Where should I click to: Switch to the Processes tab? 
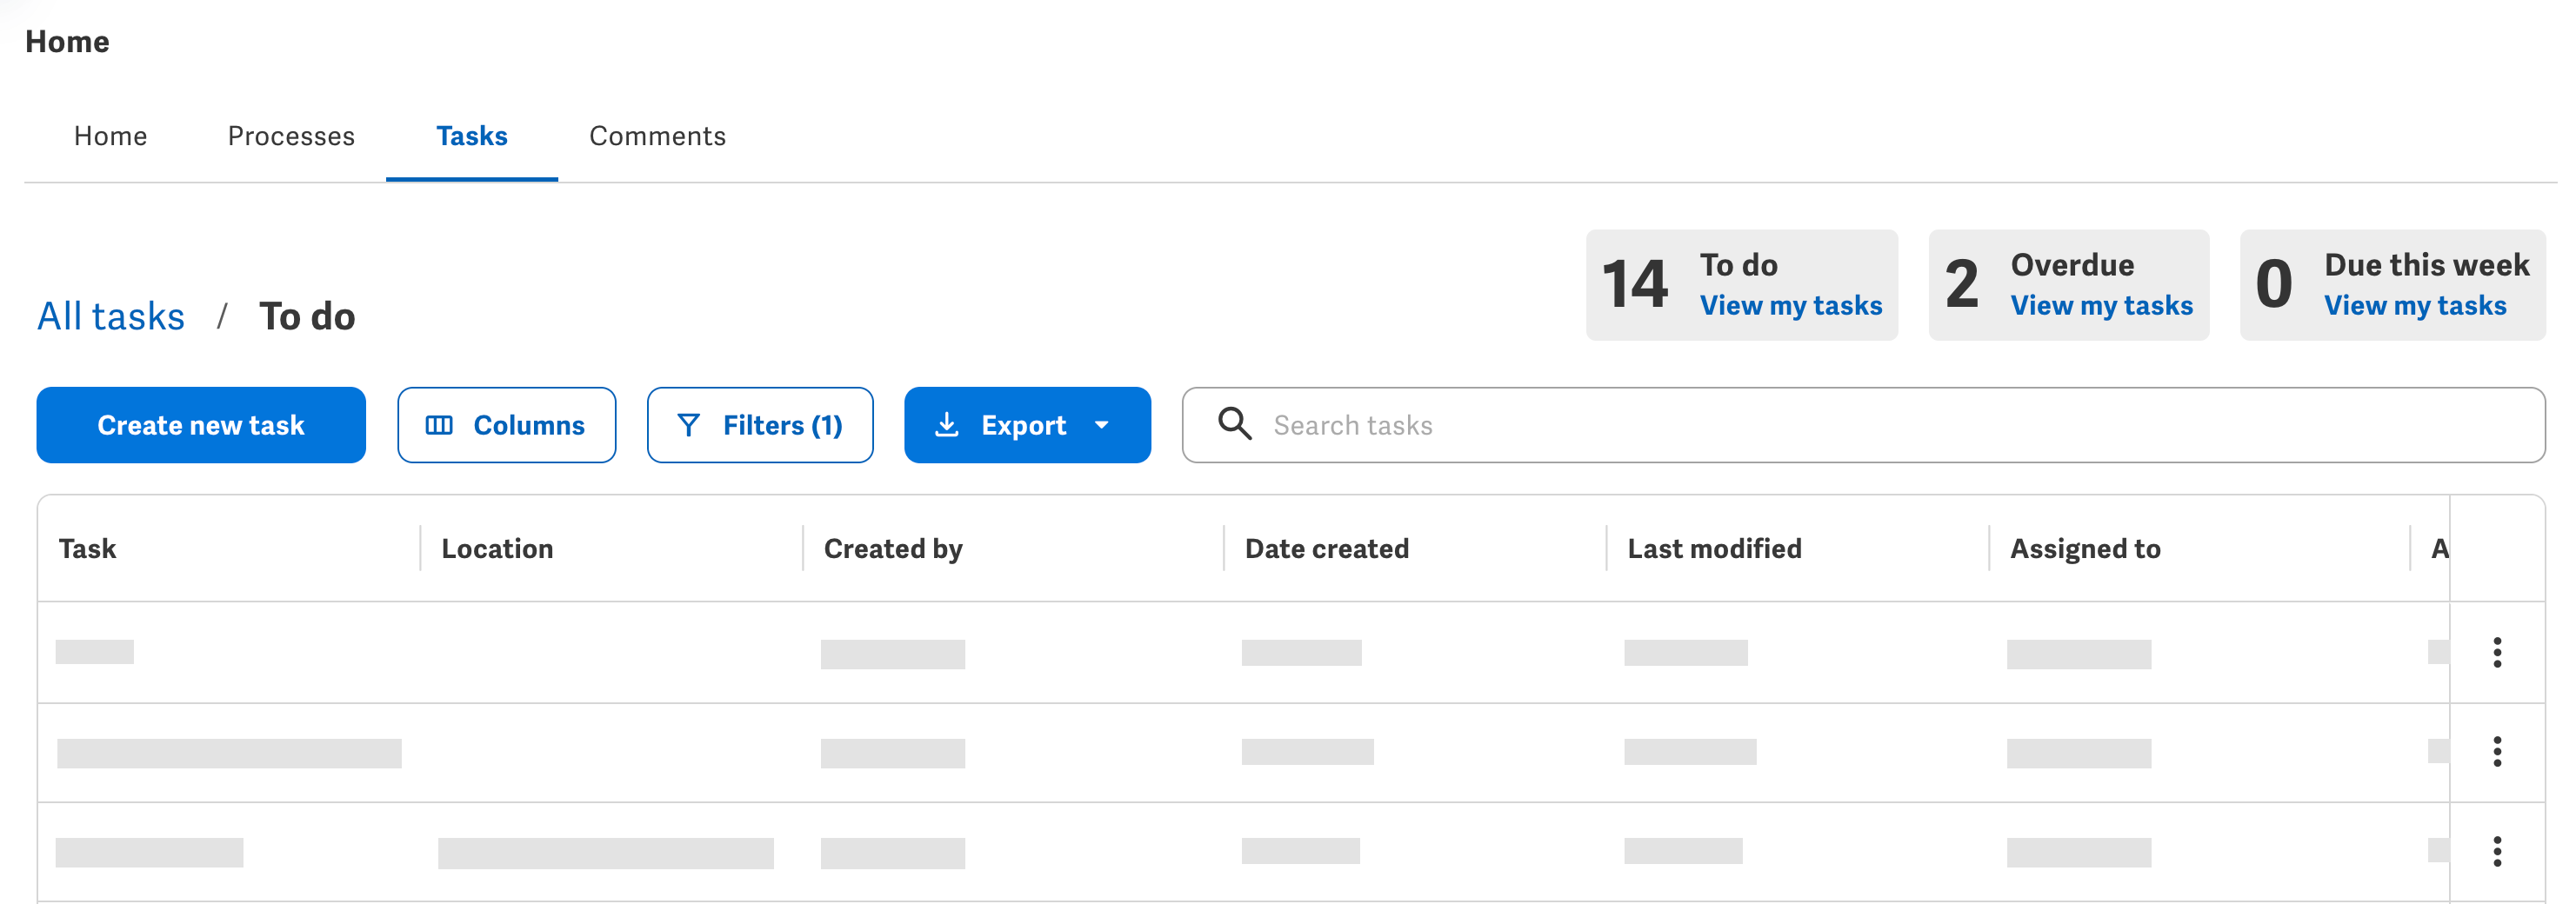tap(291, 135)
